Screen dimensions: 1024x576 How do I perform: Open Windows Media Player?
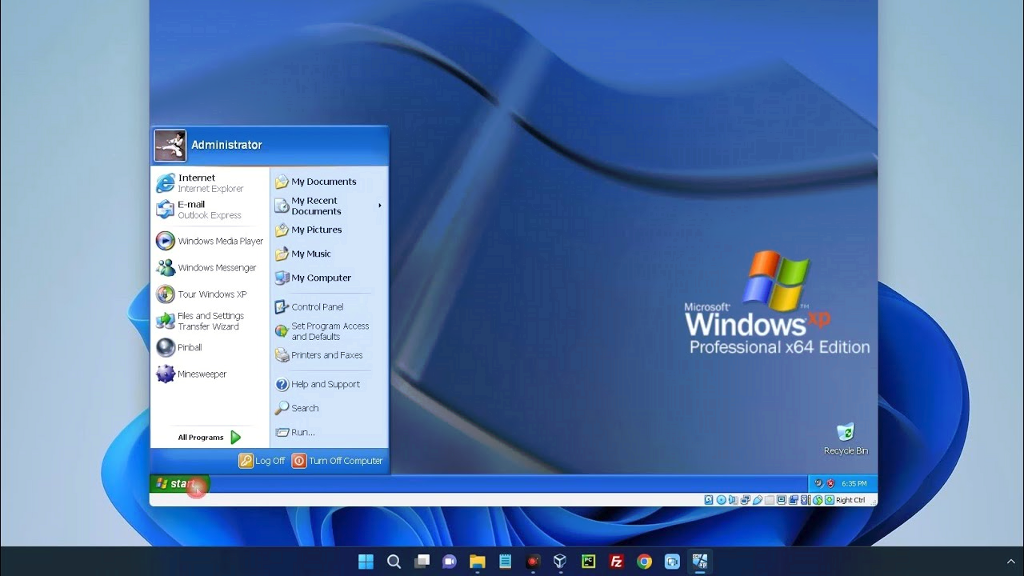pos(209,241)
